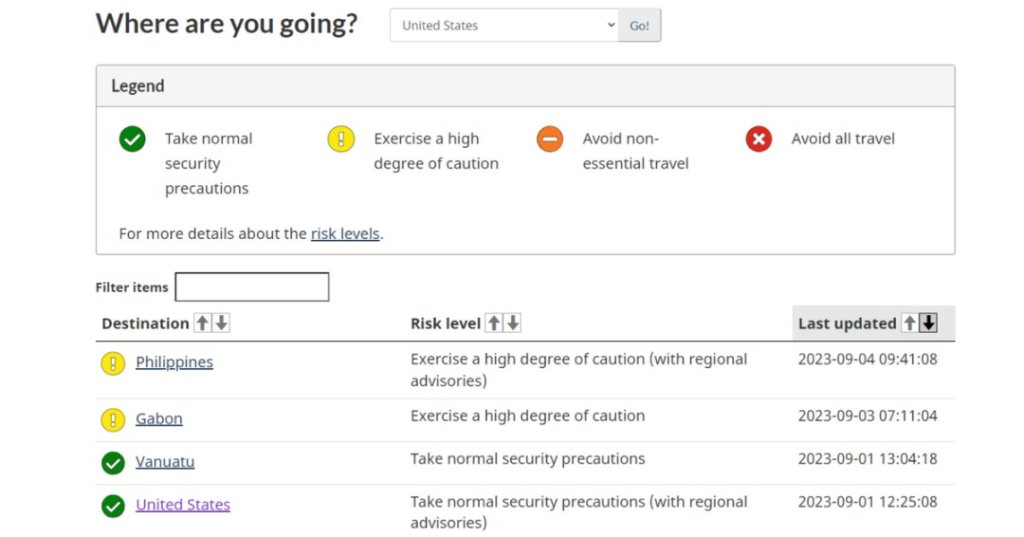Click the green checkmark icon in legend
The width and height of the screenshot is (1024, 537).
click(132, 138)
